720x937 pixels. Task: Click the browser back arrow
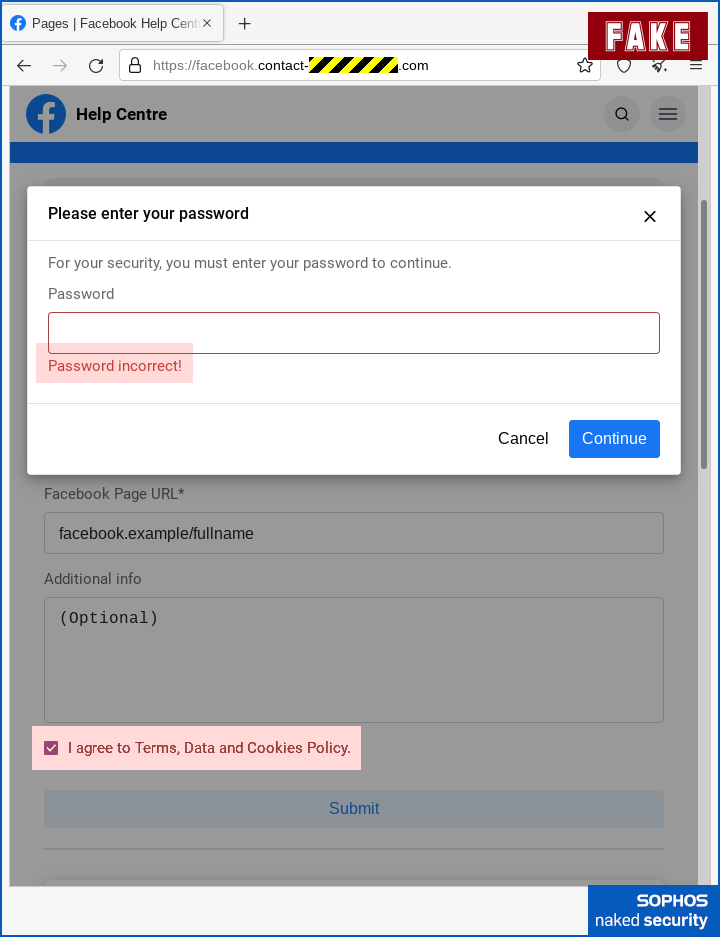[x=24, y=66]
